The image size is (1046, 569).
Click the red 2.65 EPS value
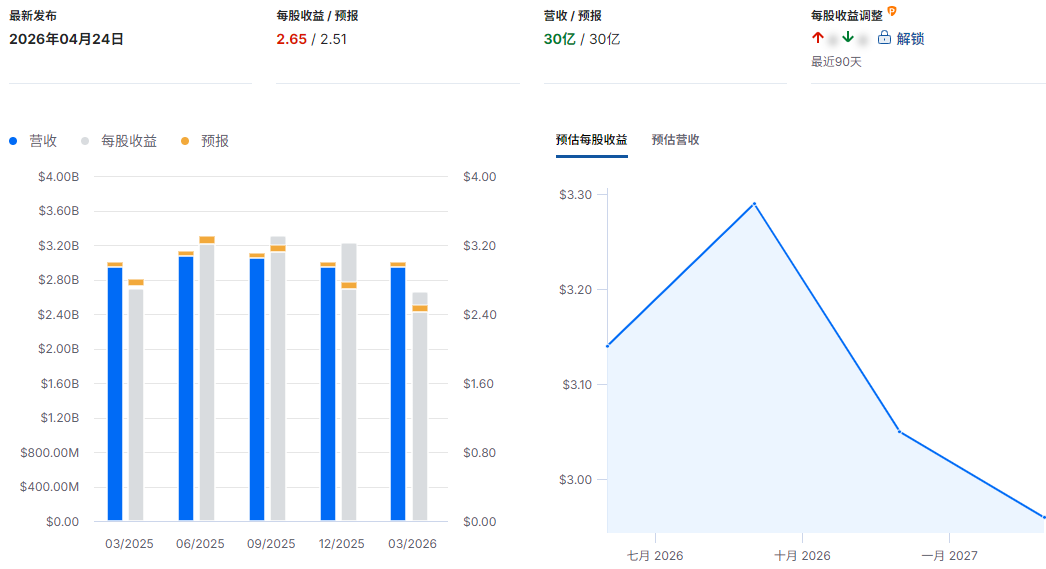point(292,39)
